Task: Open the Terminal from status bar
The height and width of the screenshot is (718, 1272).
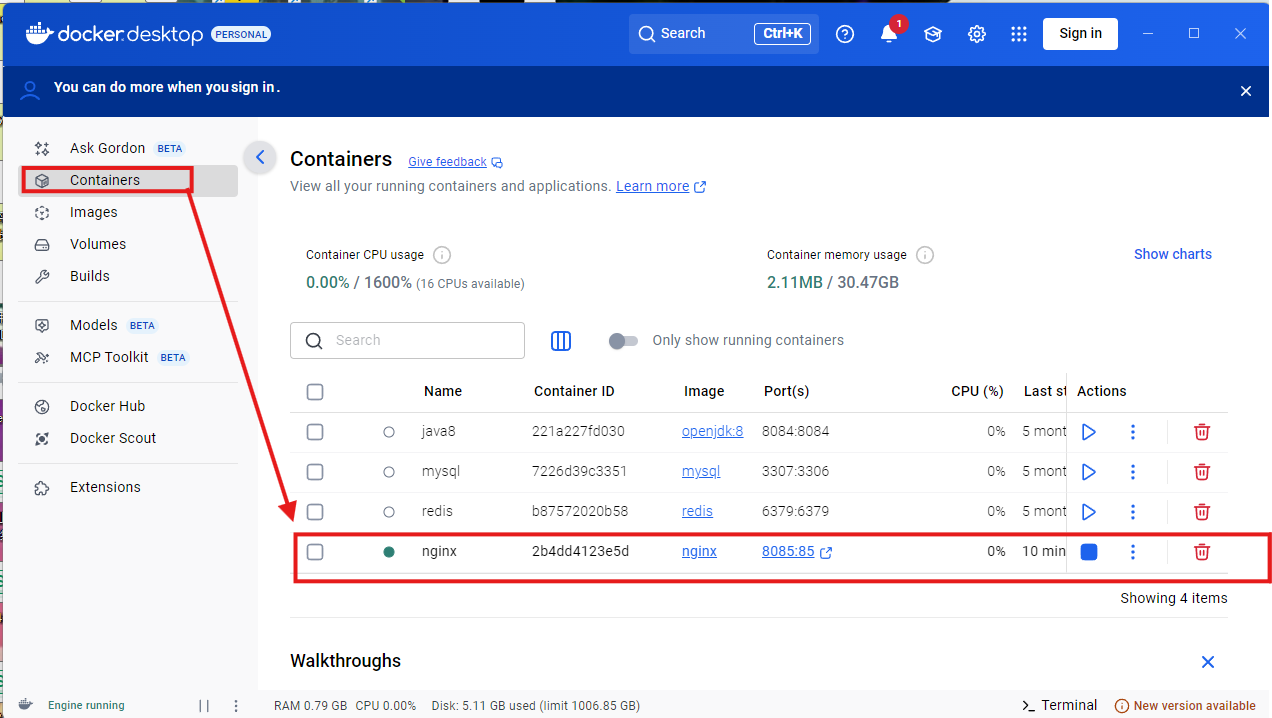Action: pyautogui.click(x=1060, y=705)
